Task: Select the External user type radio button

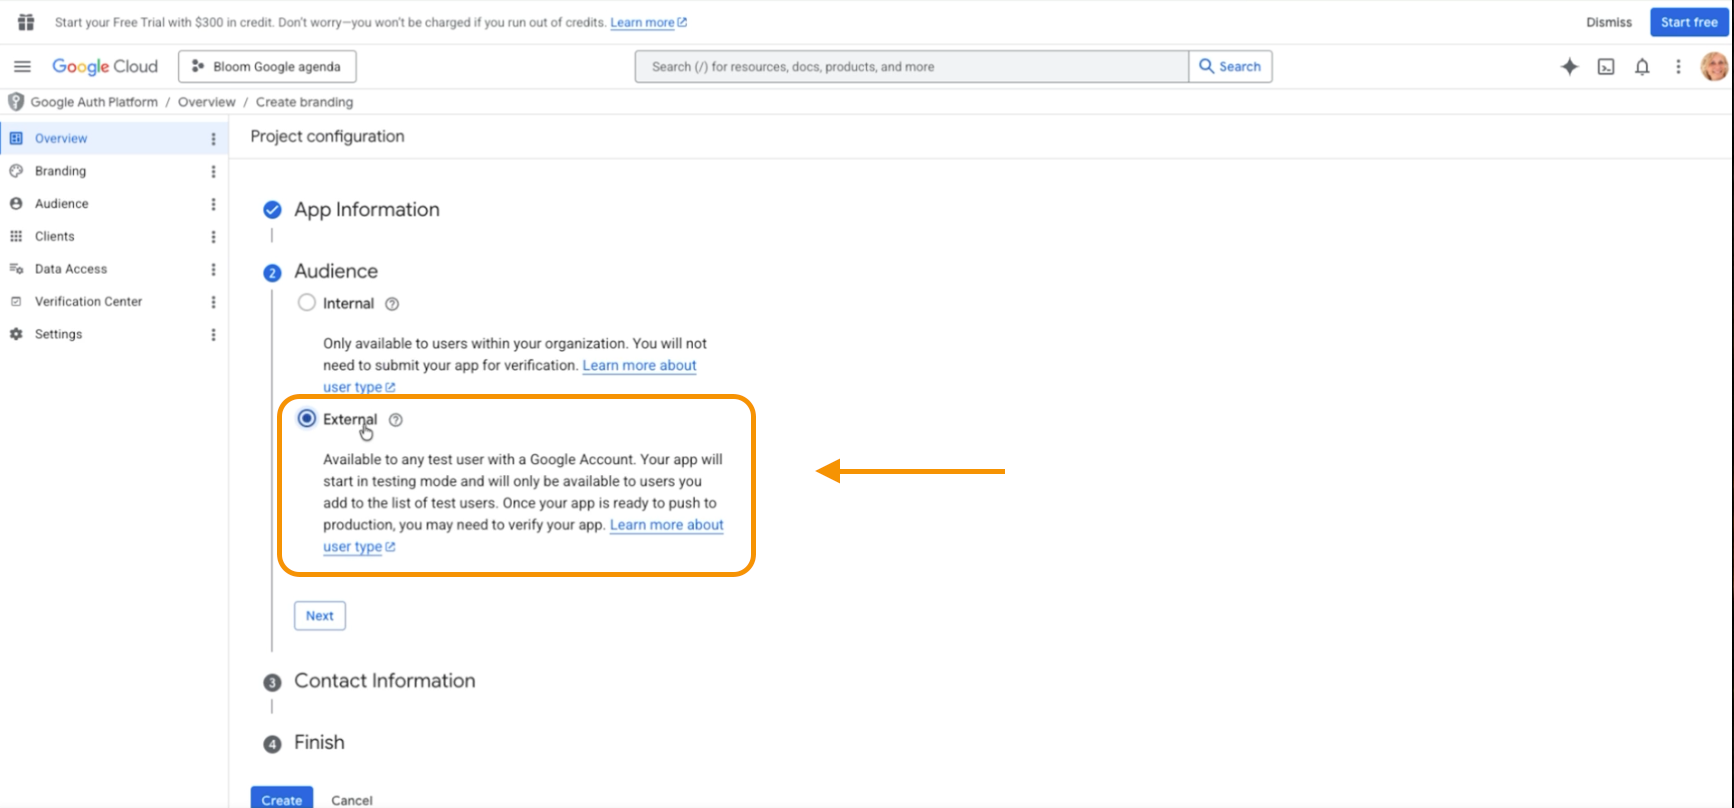Action: (x=307, y=418)
